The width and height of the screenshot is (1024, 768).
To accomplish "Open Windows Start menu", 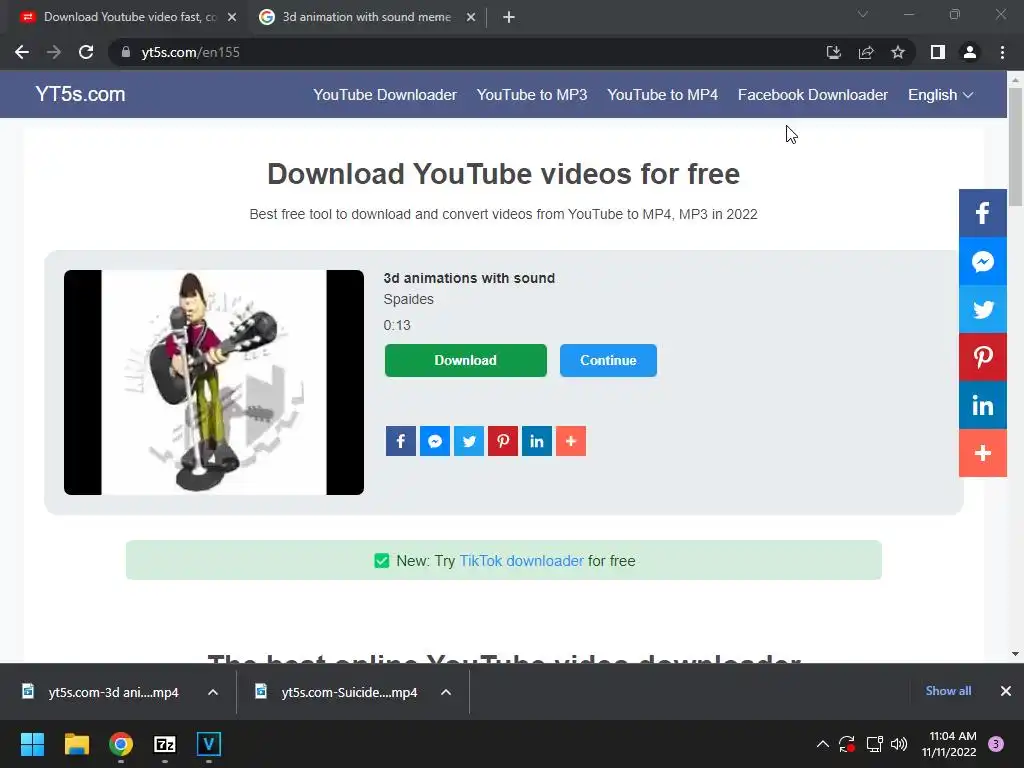I will click(x=32, y=744).
